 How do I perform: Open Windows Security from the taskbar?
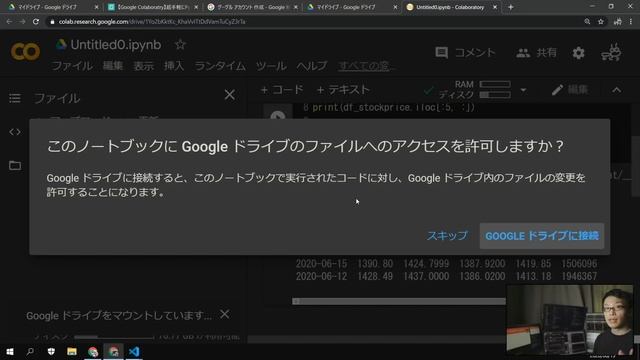coord(51,351)
